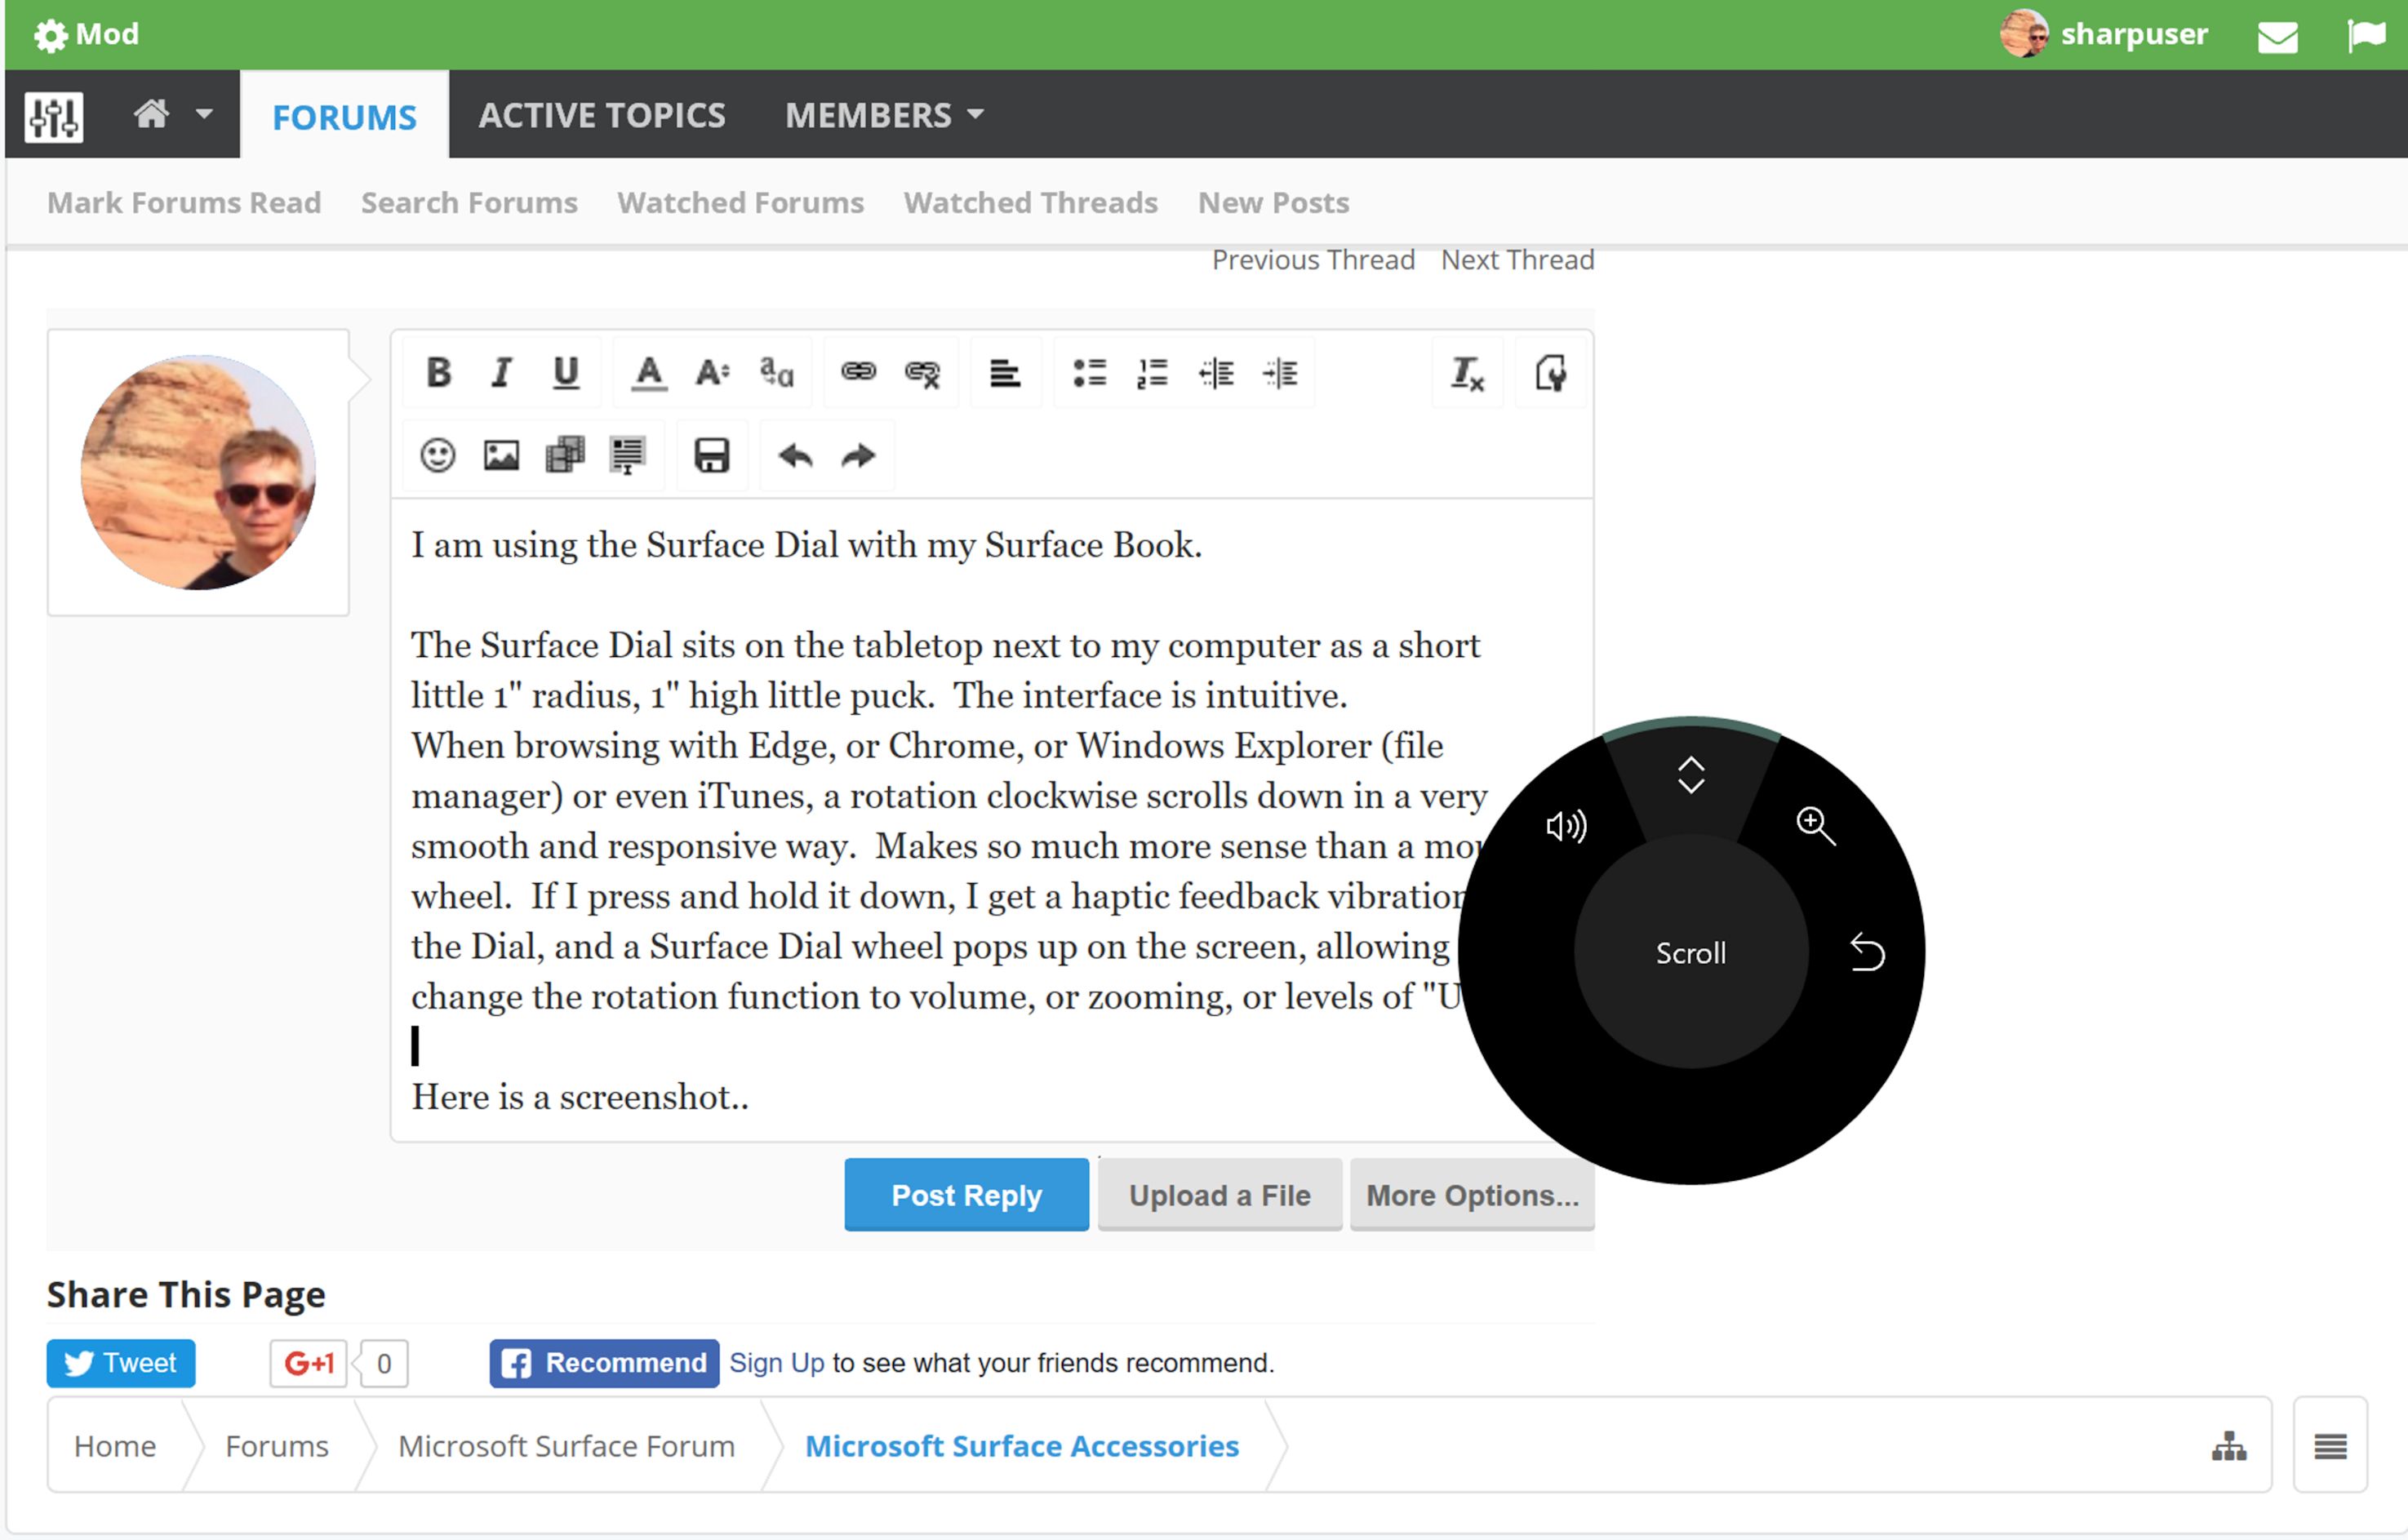Click the Undo arrow icon
Image resolution: width=2408 pixels, height=1540 pixels.
click(x=793, y=458)
